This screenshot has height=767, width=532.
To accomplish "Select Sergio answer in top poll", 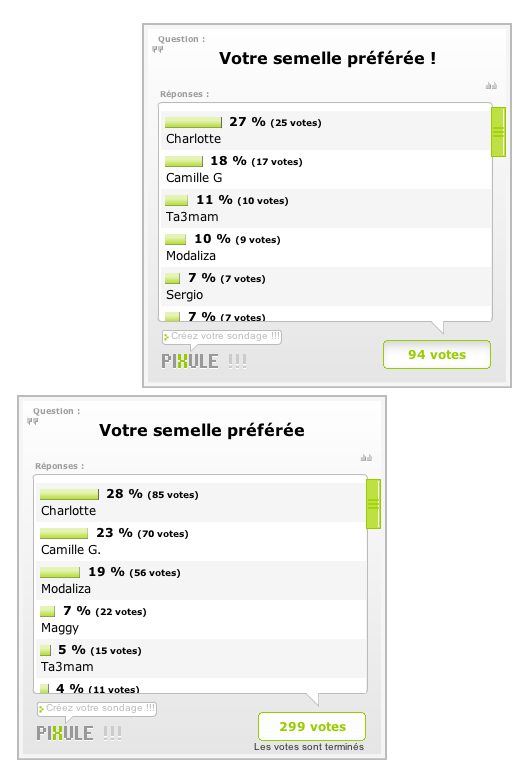I will click(x=326, y=287).
